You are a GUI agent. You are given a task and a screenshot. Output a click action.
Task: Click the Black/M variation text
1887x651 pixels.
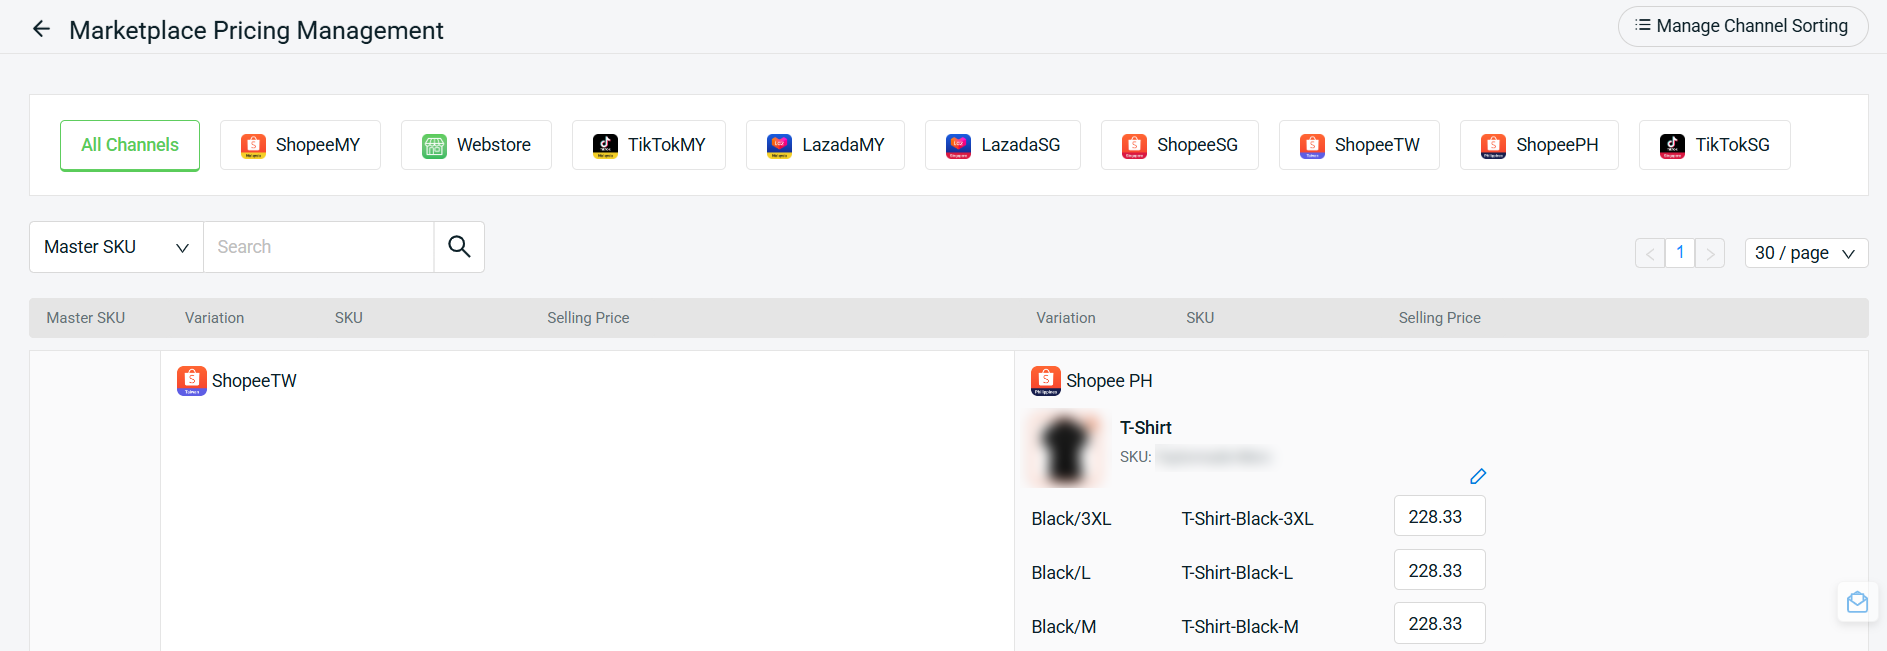coord(1064,627)
